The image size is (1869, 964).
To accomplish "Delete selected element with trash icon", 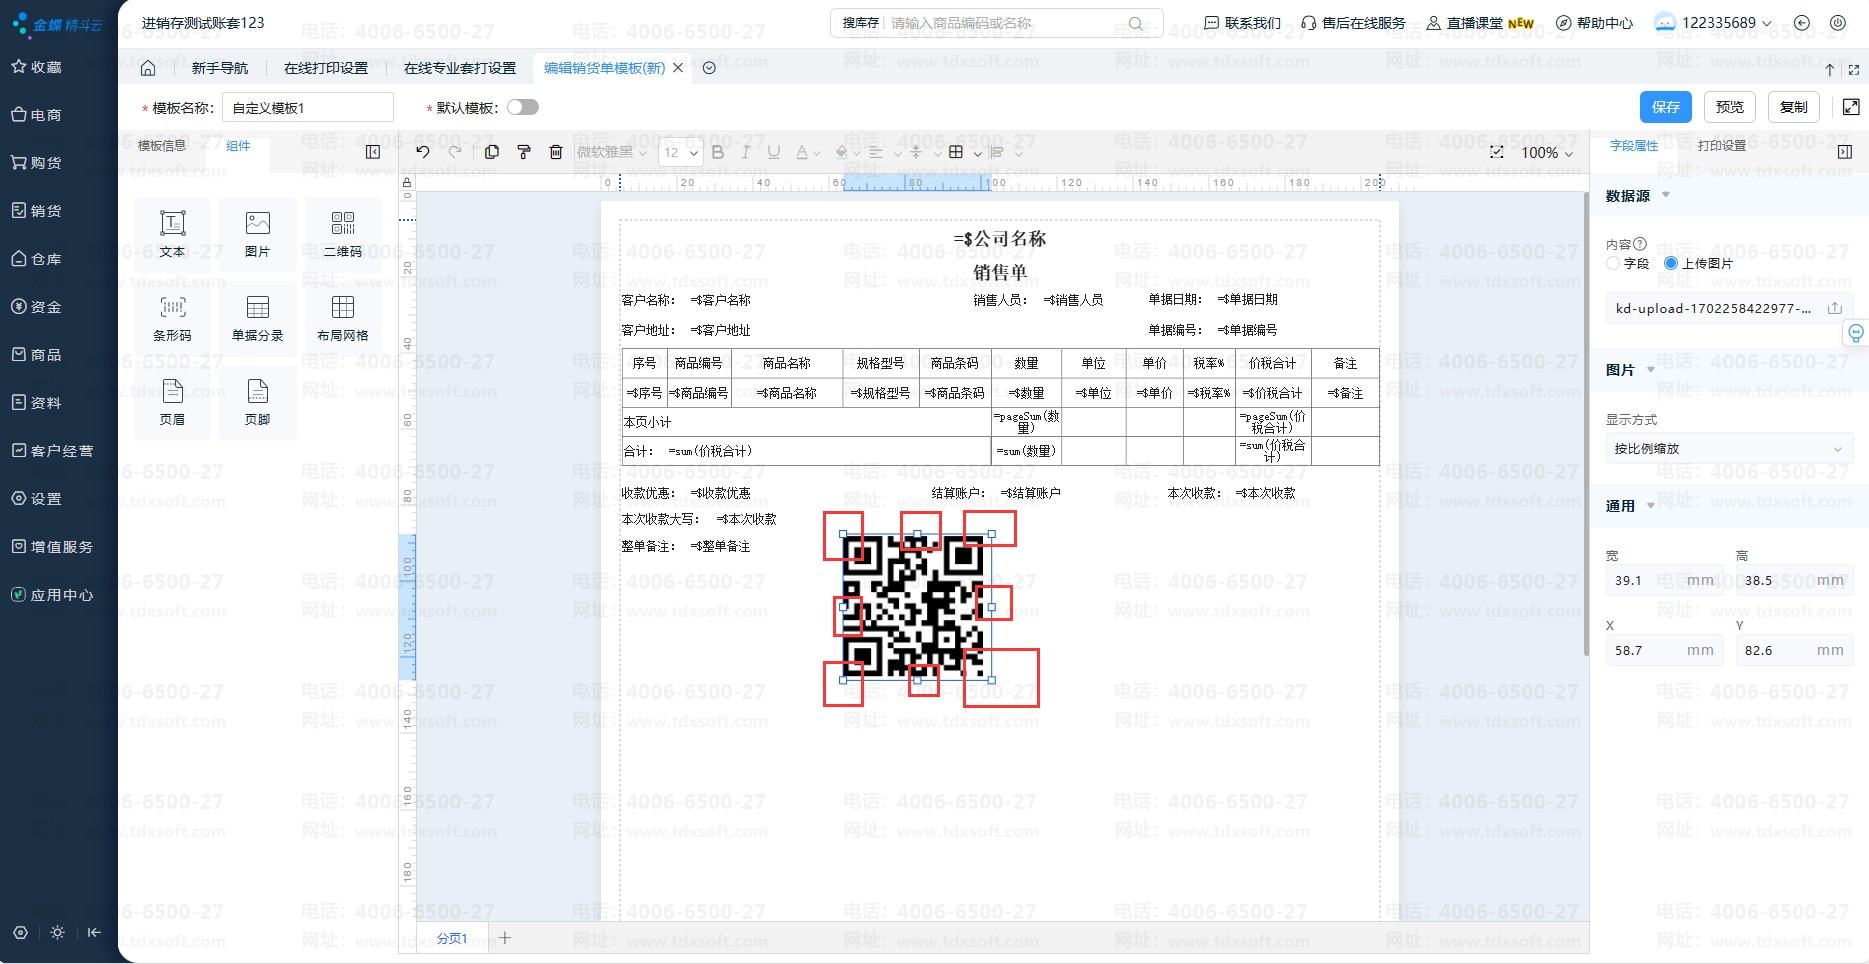I will coord(556,152).
